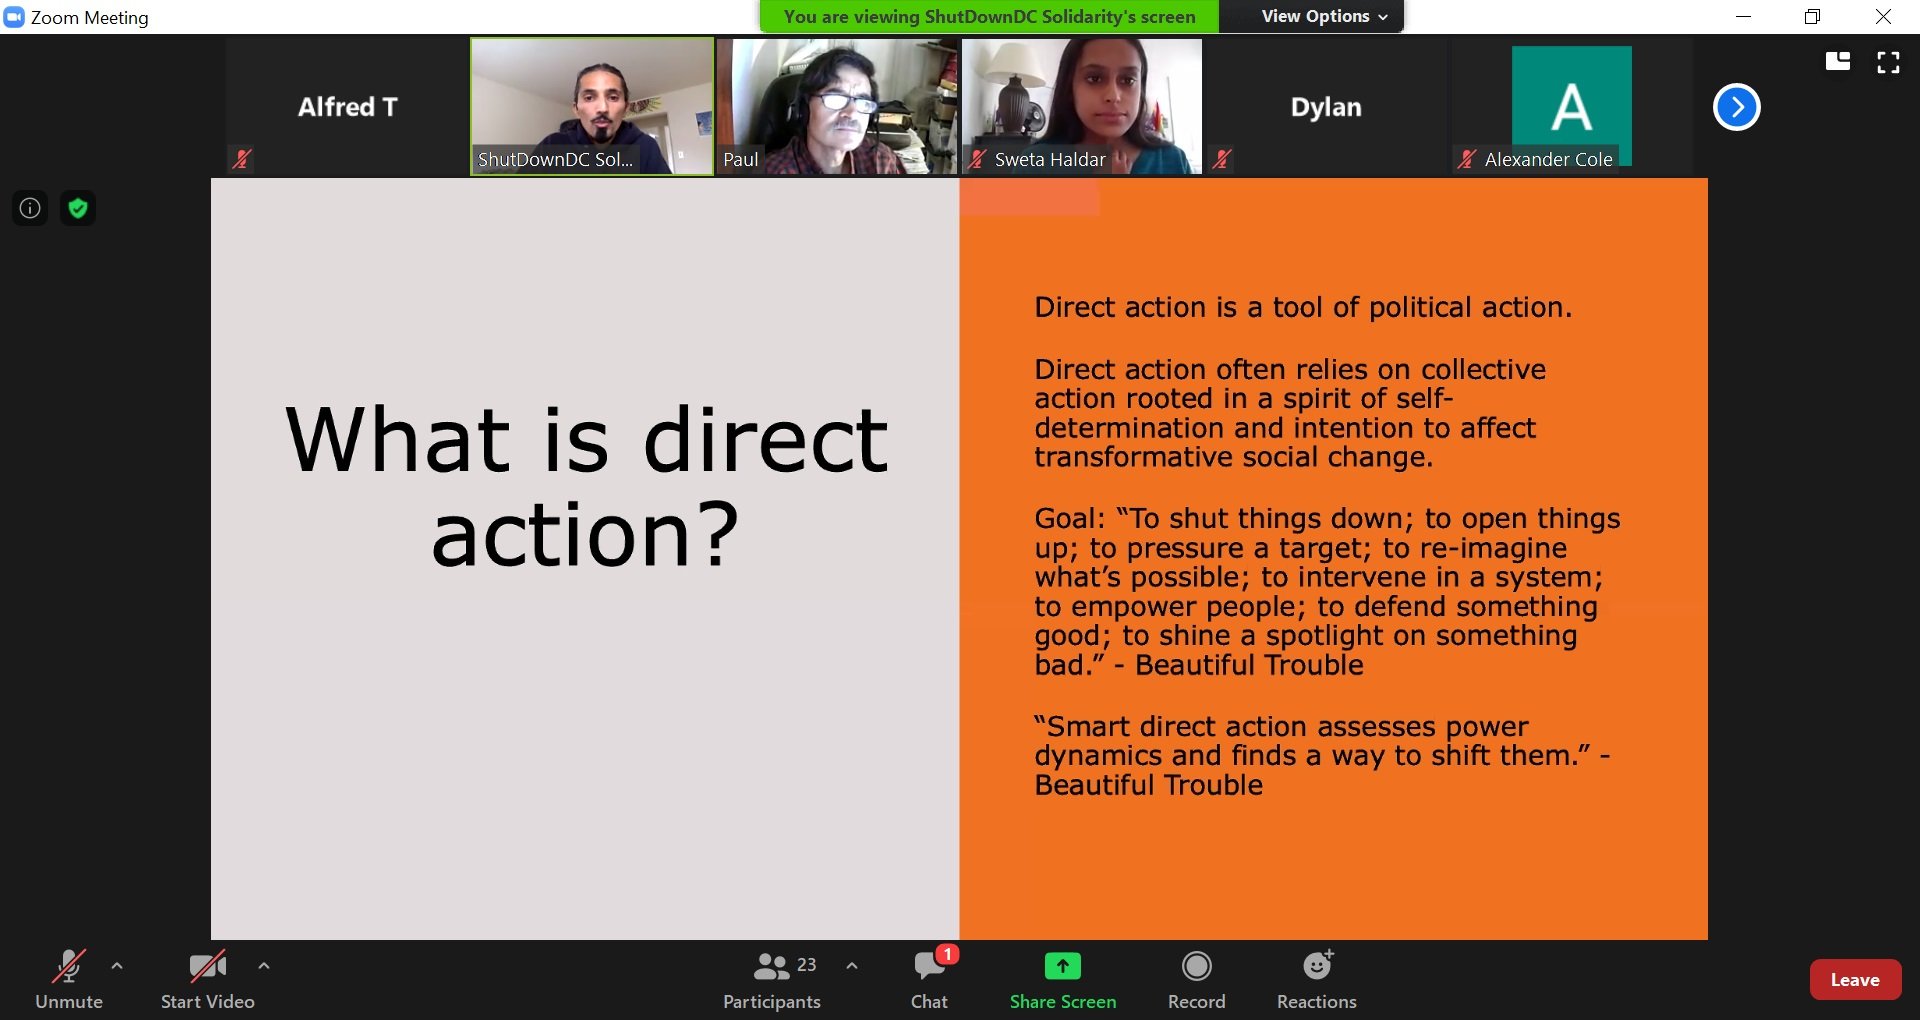
Task: Open the Participants panel
Action: click(x=772, y=979)
